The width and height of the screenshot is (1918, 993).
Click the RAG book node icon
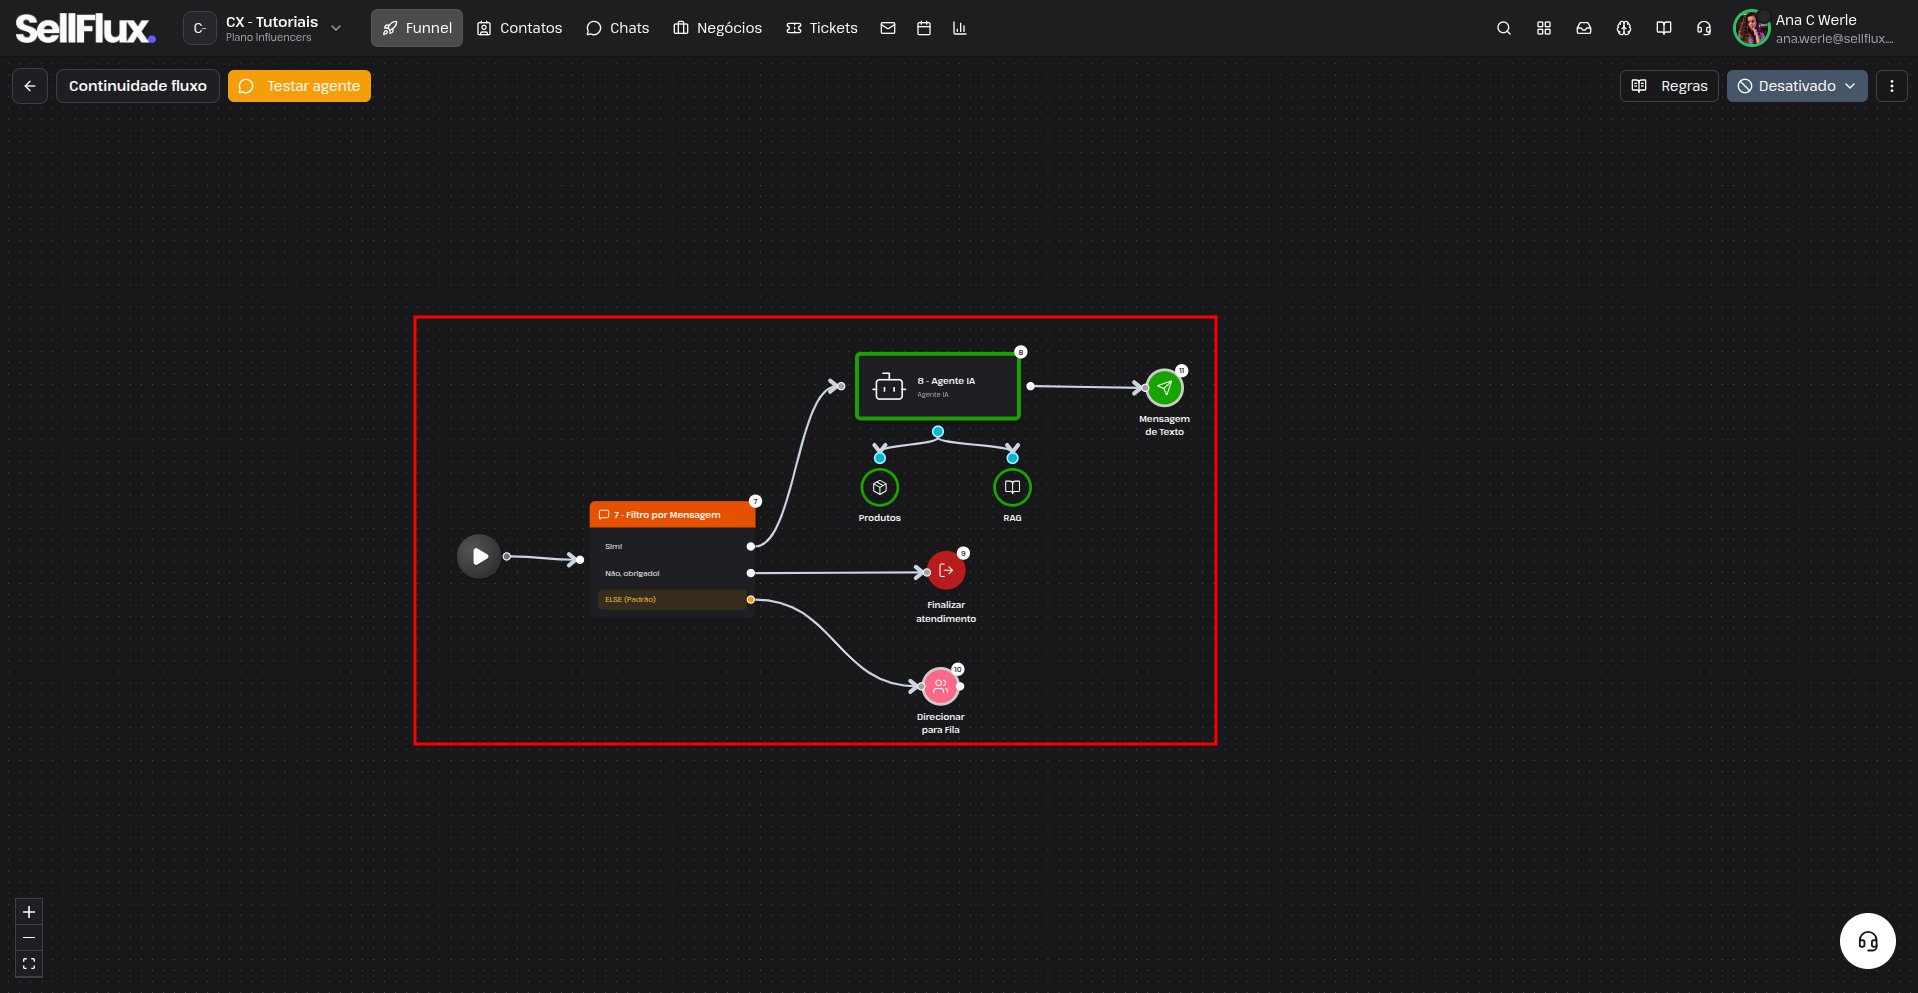pyautogui.click(x=1012, y=487)
